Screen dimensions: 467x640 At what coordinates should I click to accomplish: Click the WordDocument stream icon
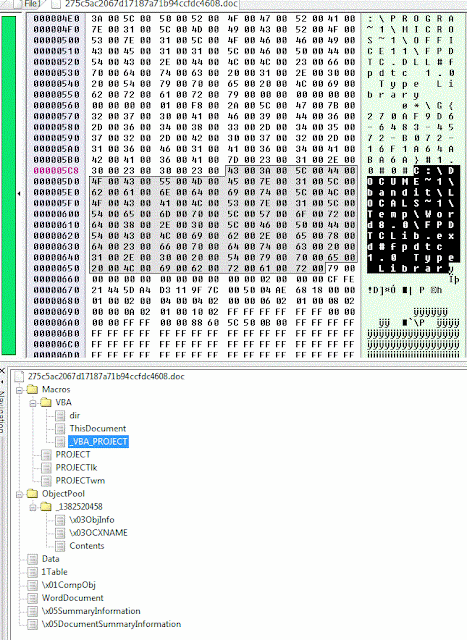(32, 598)
